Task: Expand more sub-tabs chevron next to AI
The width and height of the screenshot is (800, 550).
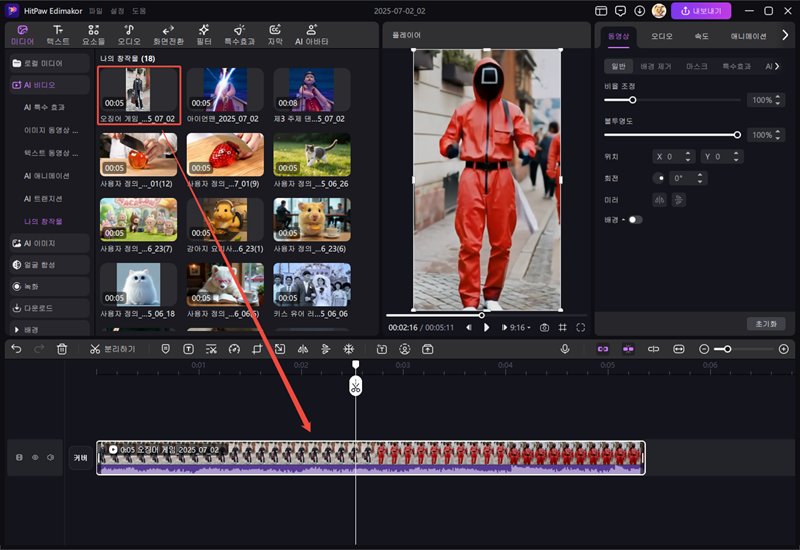Action: 777,66
